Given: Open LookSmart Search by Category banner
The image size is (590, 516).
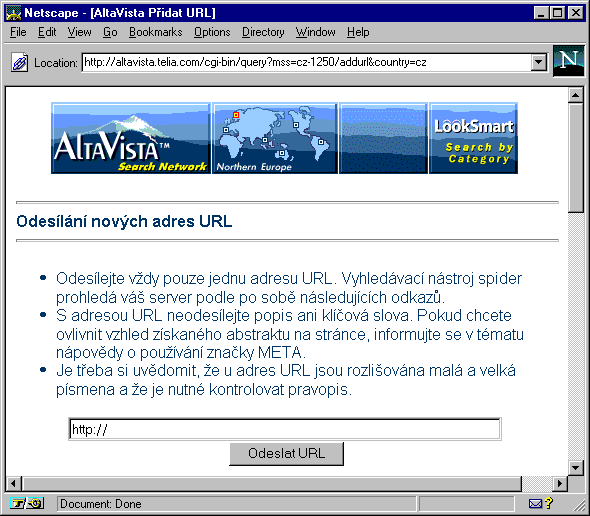Looking at the screenshot, I should (473, 138).
